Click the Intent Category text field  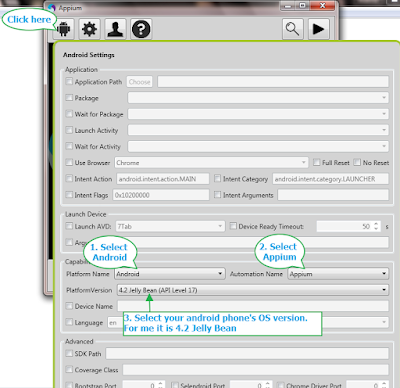tap(330, 179)
